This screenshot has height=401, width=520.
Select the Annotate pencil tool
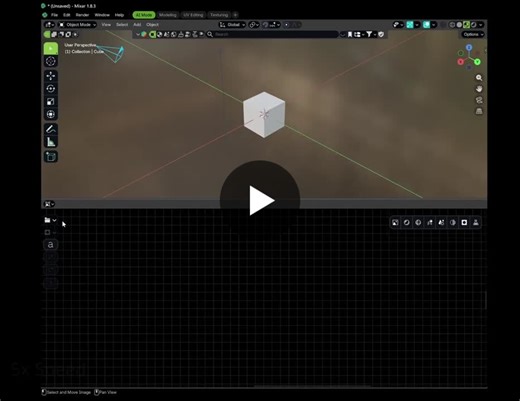51,129
